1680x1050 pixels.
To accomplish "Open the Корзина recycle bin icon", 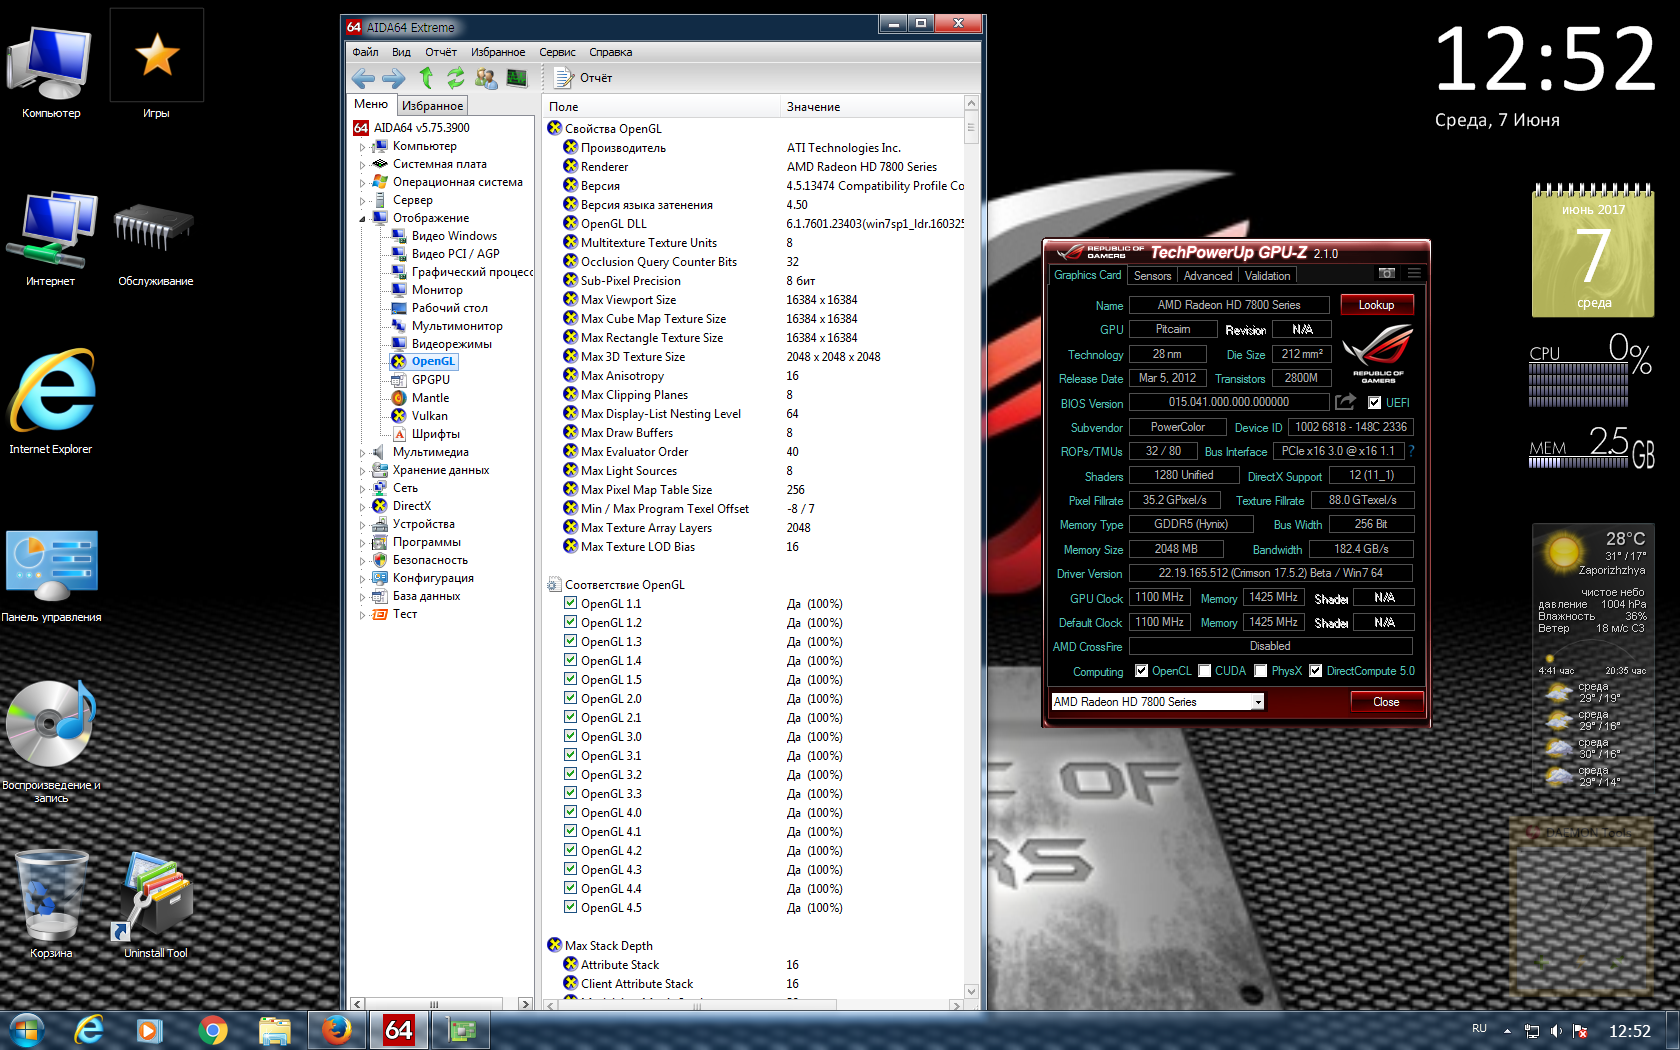I will point(51,903).
